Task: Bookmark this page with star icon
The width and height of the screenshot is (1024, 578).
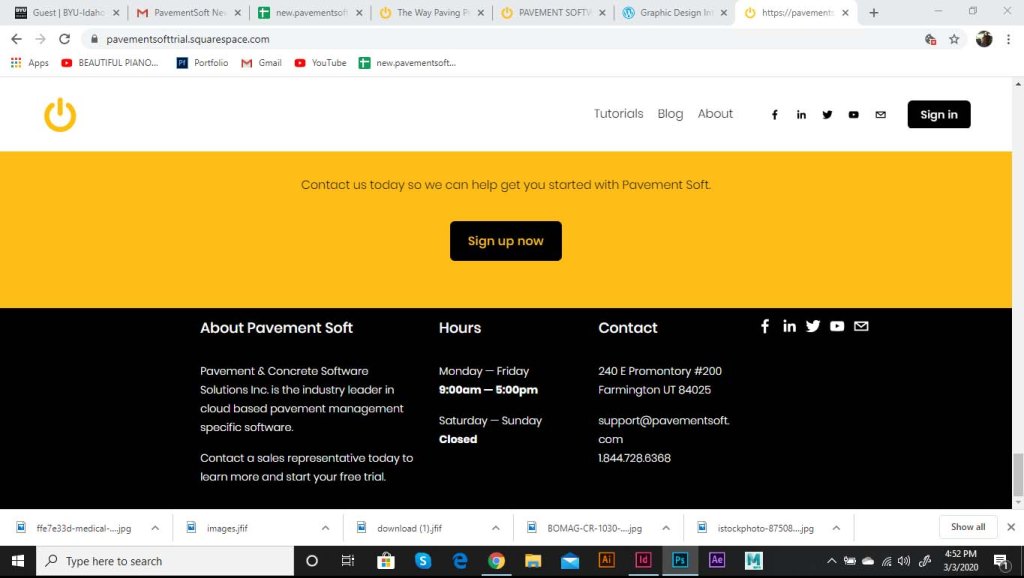Action: tap(954, 39)
